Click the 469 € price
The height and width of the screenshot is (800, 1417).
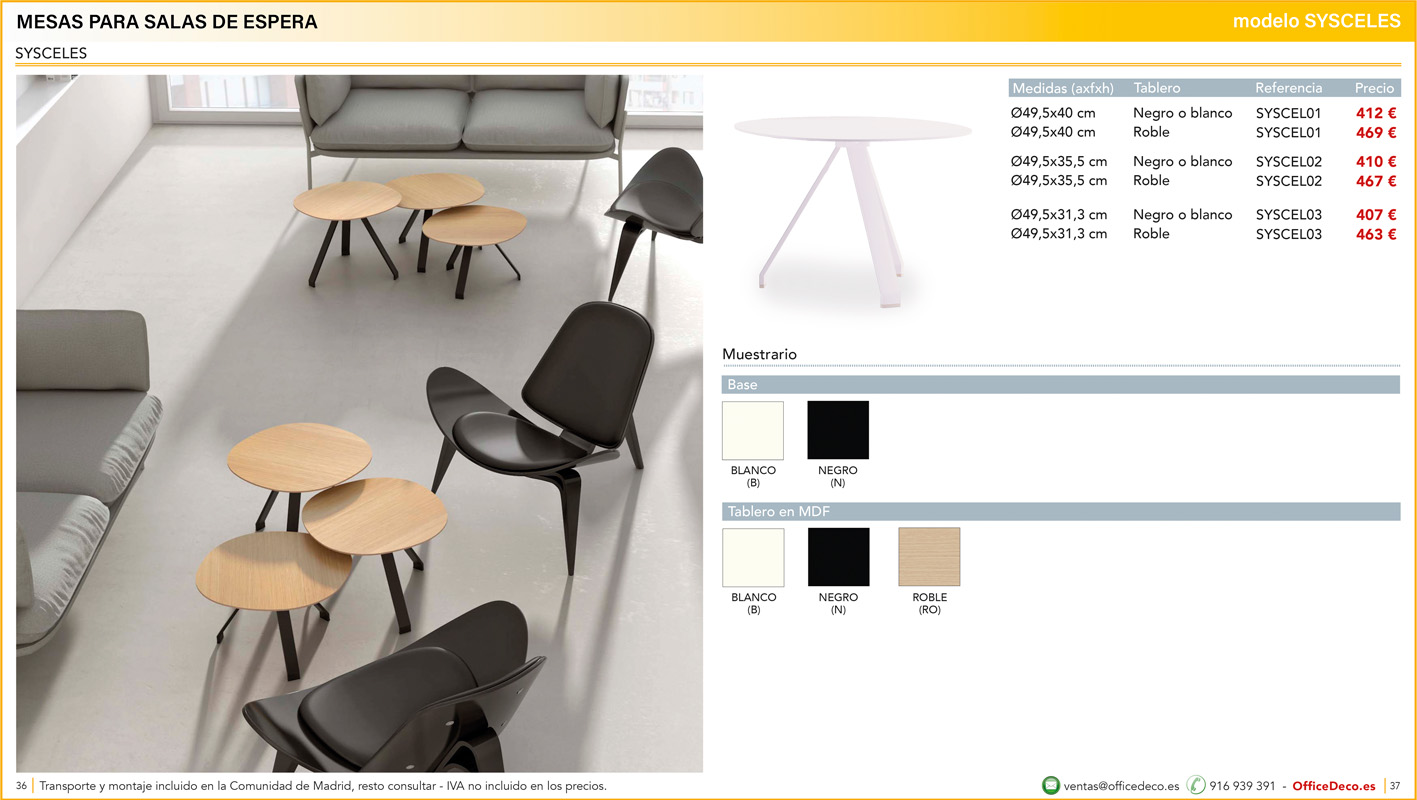[x=1376, y=133]
